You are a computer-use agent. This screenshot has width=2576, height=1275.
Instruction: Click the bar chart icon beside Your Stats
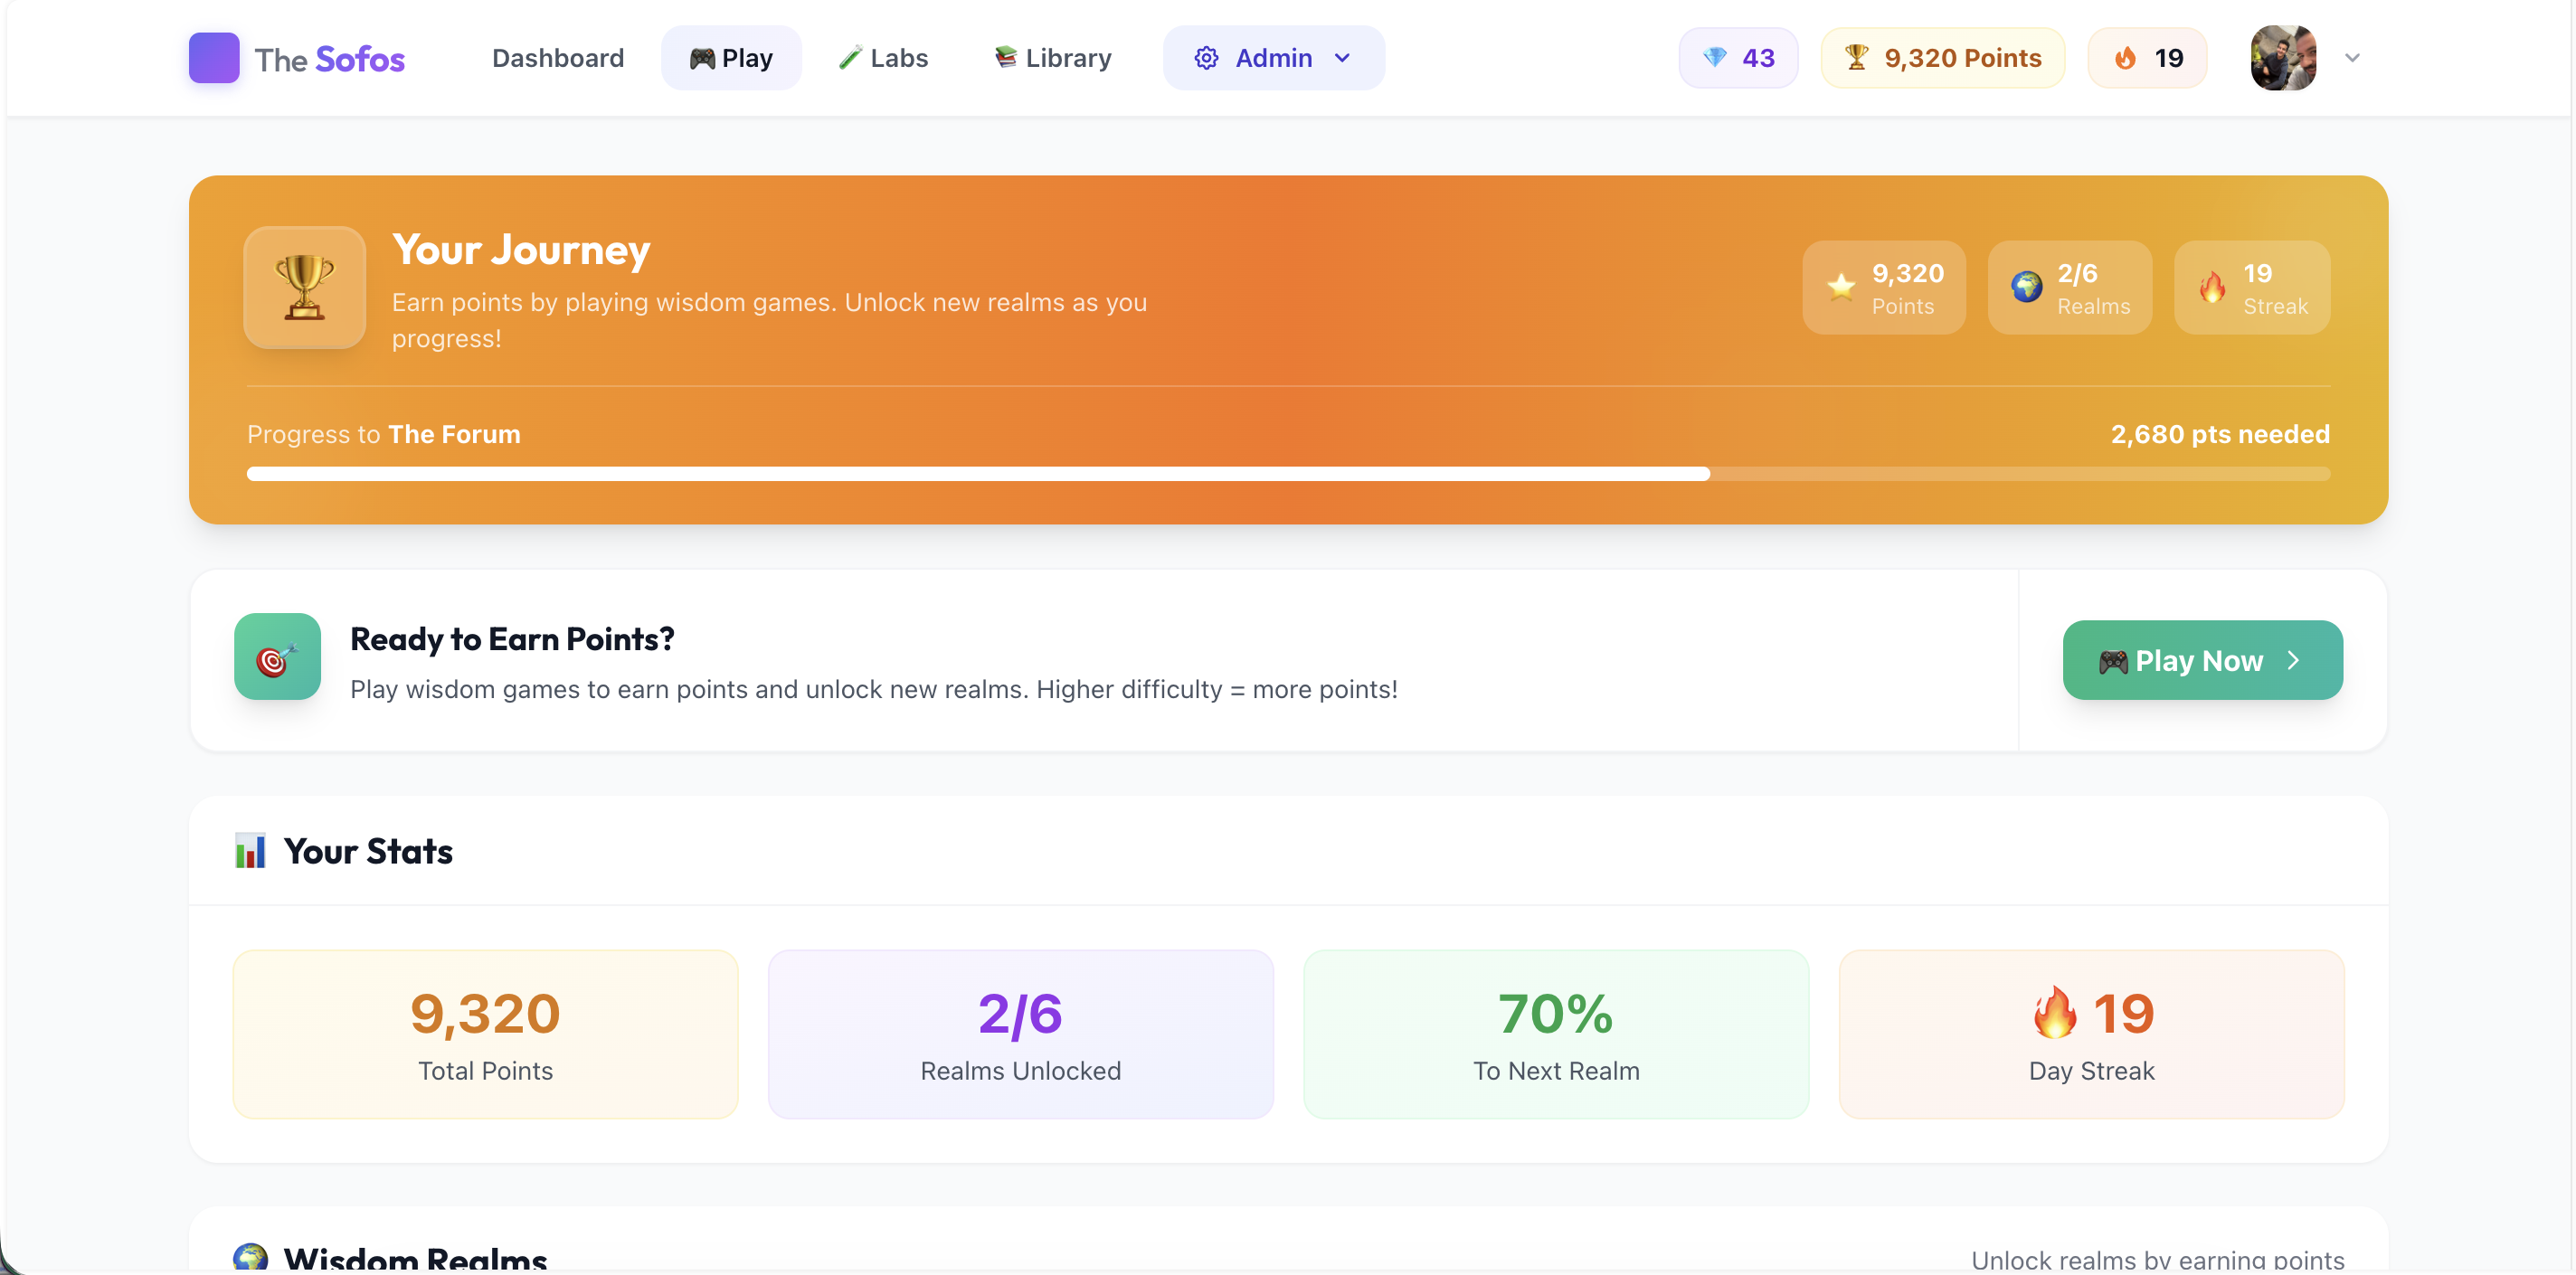pyautogui.click(x=250, y=851)
